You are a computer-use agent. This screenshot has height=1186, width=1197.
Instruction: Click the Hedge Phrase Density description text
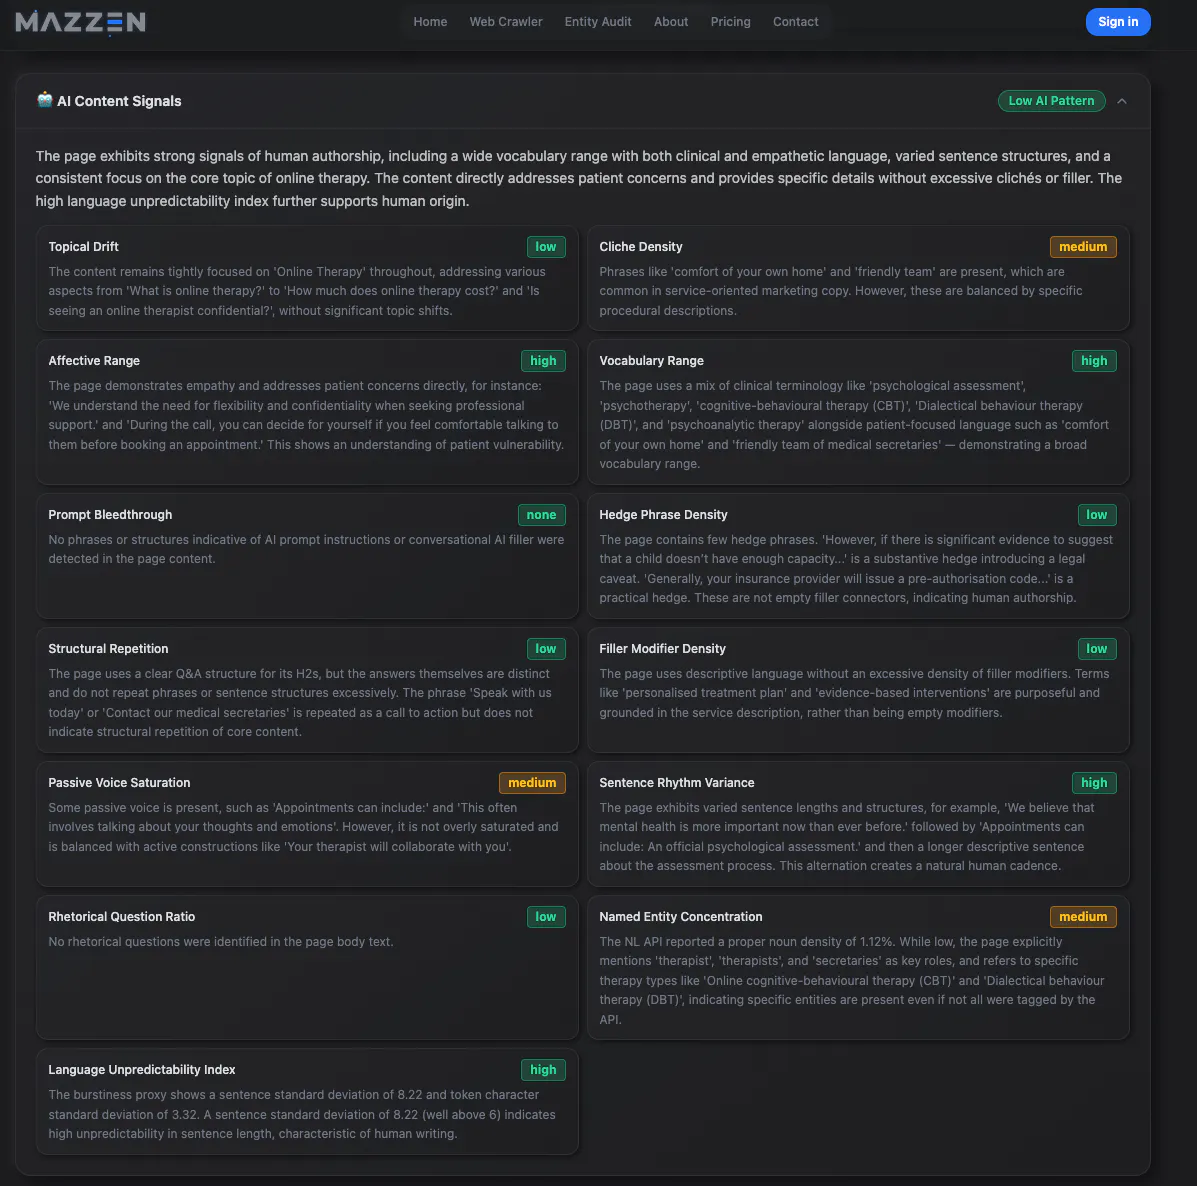coord(856,569)
